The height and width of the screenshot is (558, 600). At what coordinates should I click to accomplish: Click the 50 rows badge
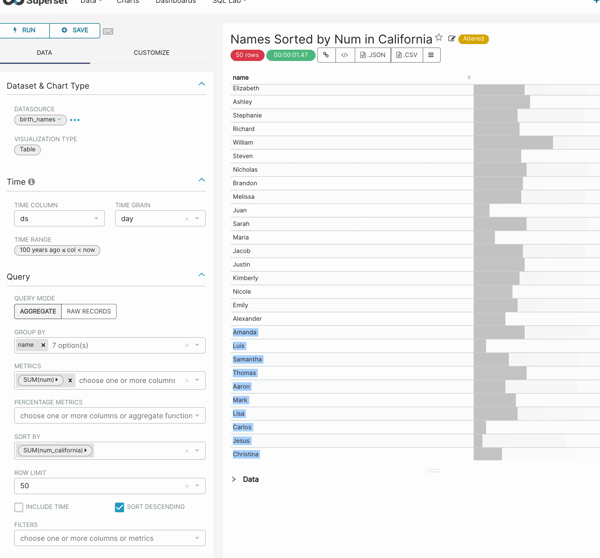[x=247, y=55]
